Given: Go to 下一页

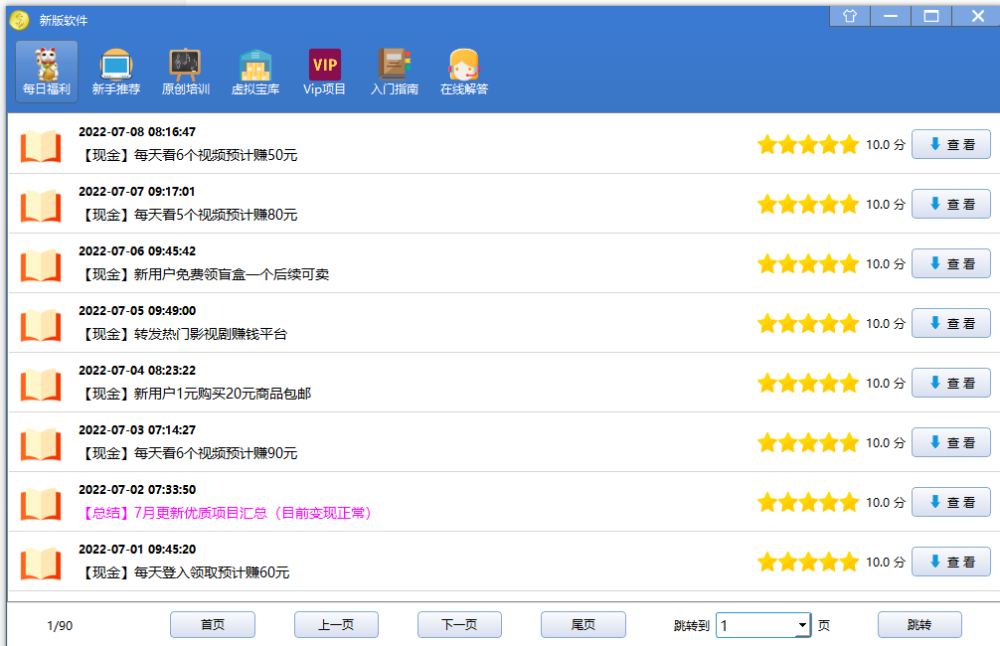Looking at the screenshot, I should (459, 624).
